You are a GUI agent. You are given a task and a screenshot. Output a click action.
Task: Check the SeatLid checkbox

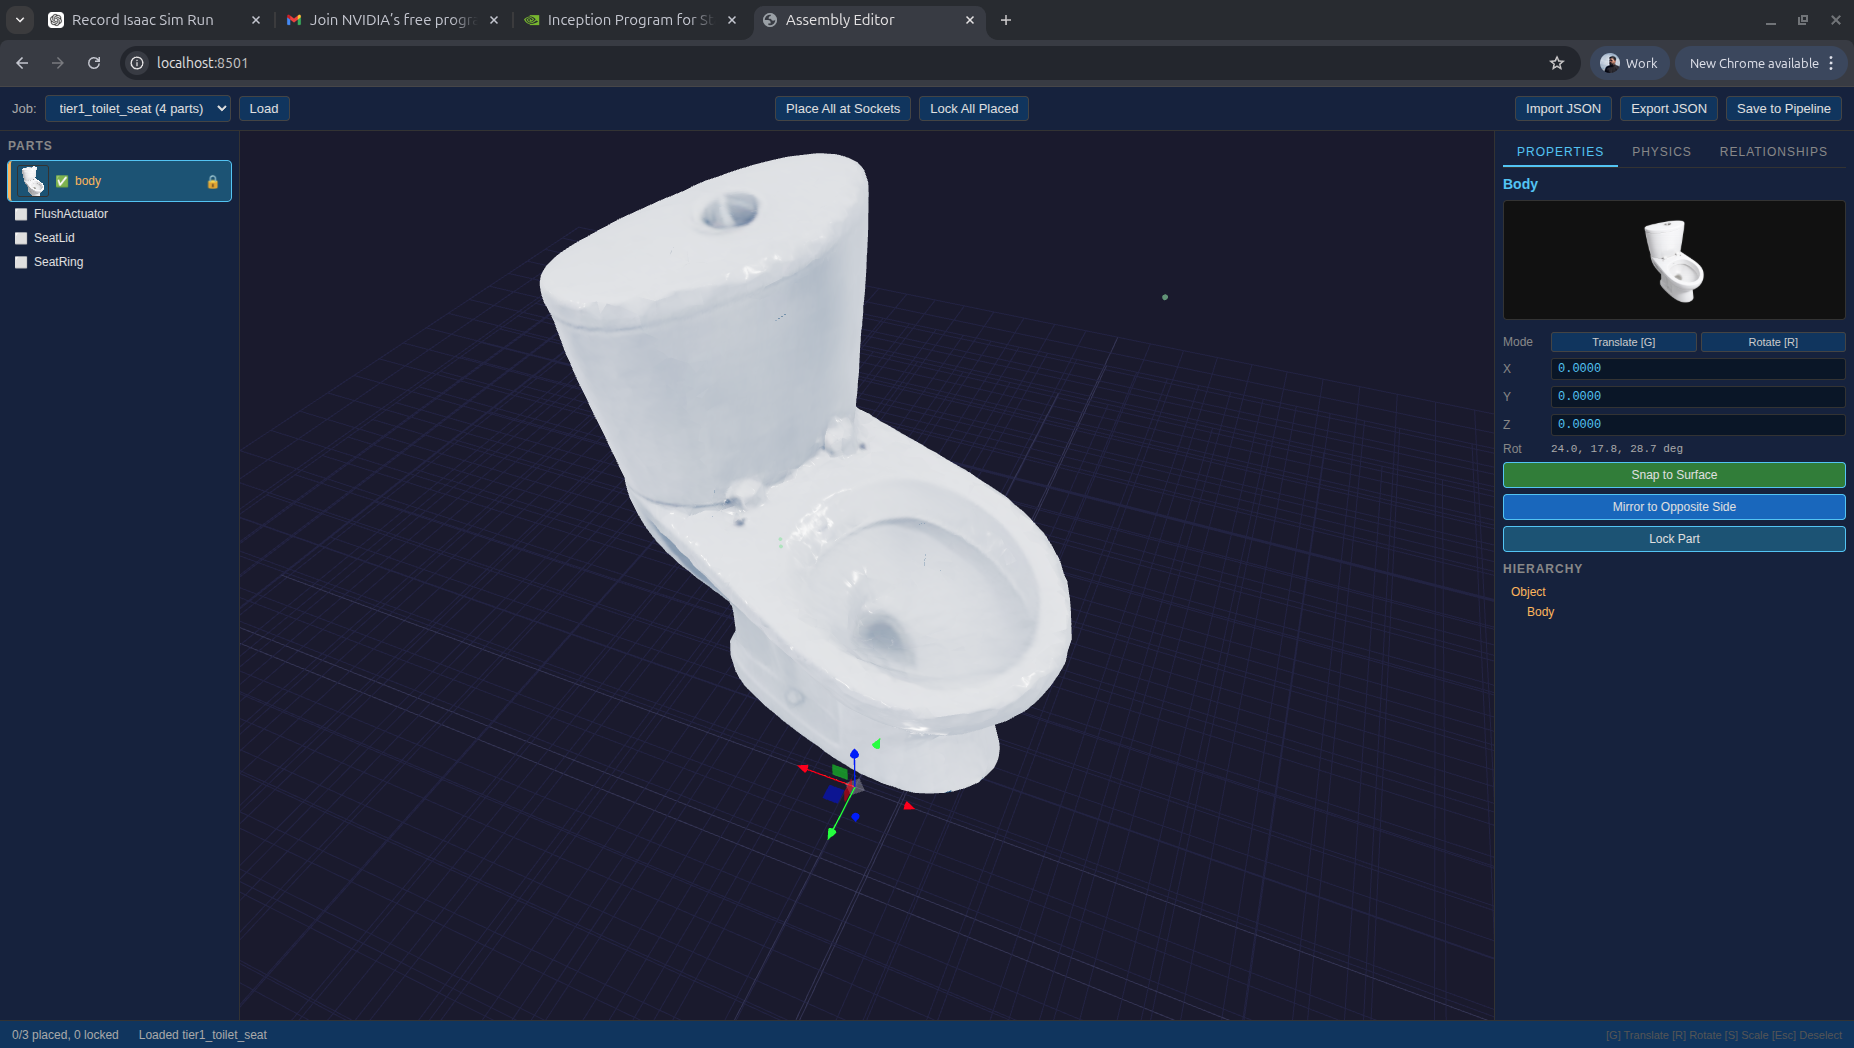(x=21, y=238)
